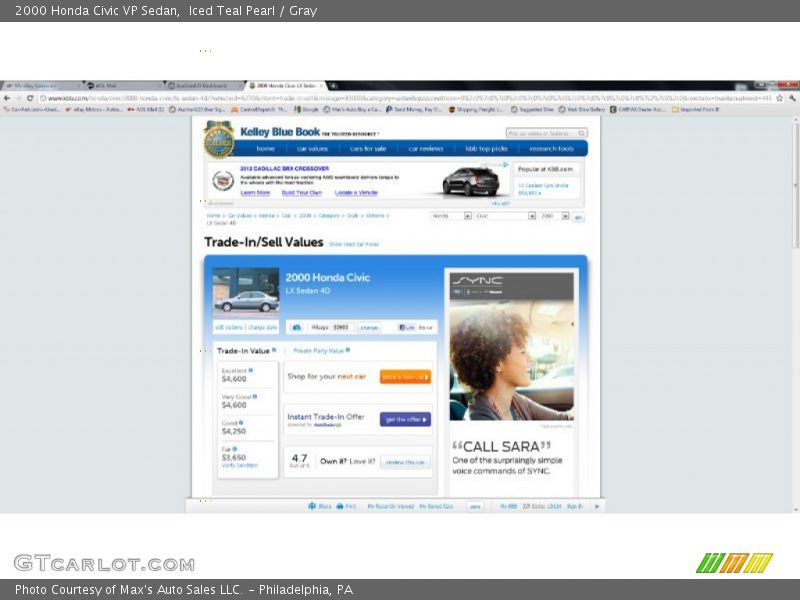Click the Learn More link in Cadillac ad
Screen dimensions: 800x600
point(255,193)
